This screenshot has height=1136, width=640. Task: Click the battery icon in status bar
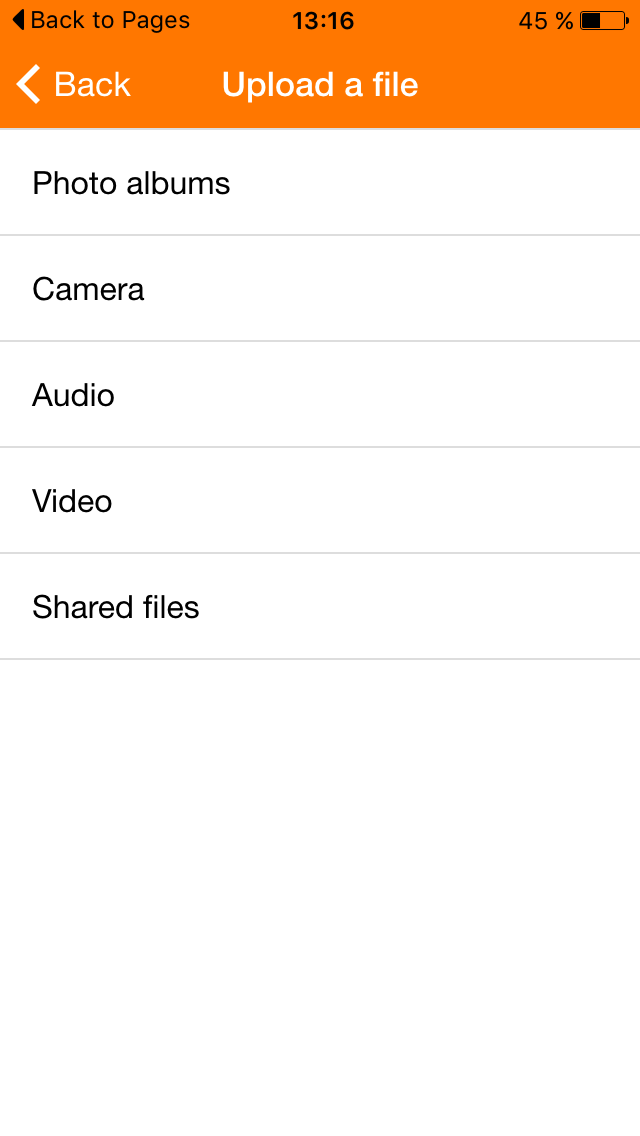601,20
